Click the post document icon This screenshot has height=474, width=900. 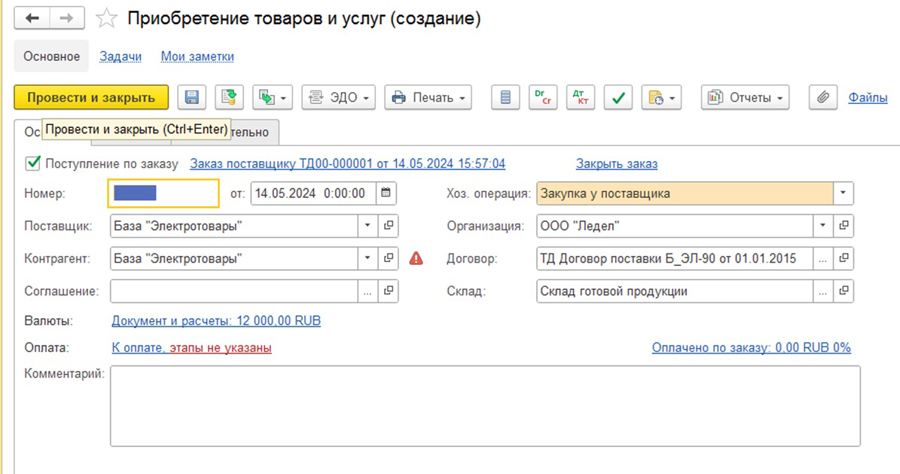(230, 97)
